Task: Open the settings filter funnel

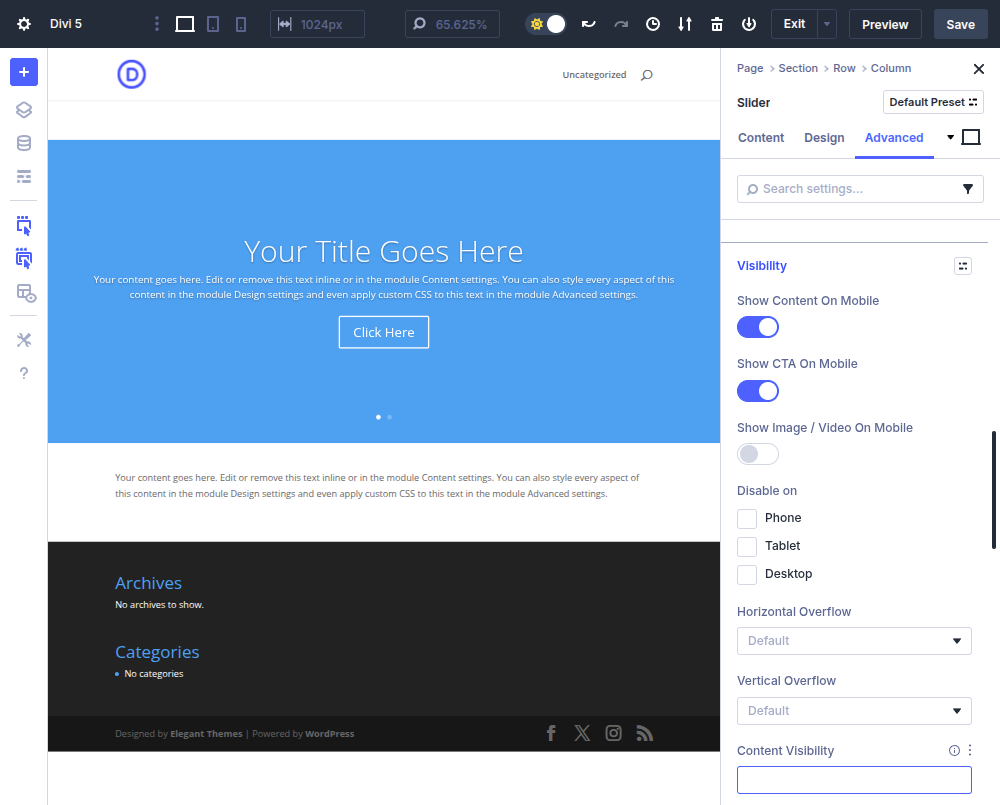Action: pos(967,189)
